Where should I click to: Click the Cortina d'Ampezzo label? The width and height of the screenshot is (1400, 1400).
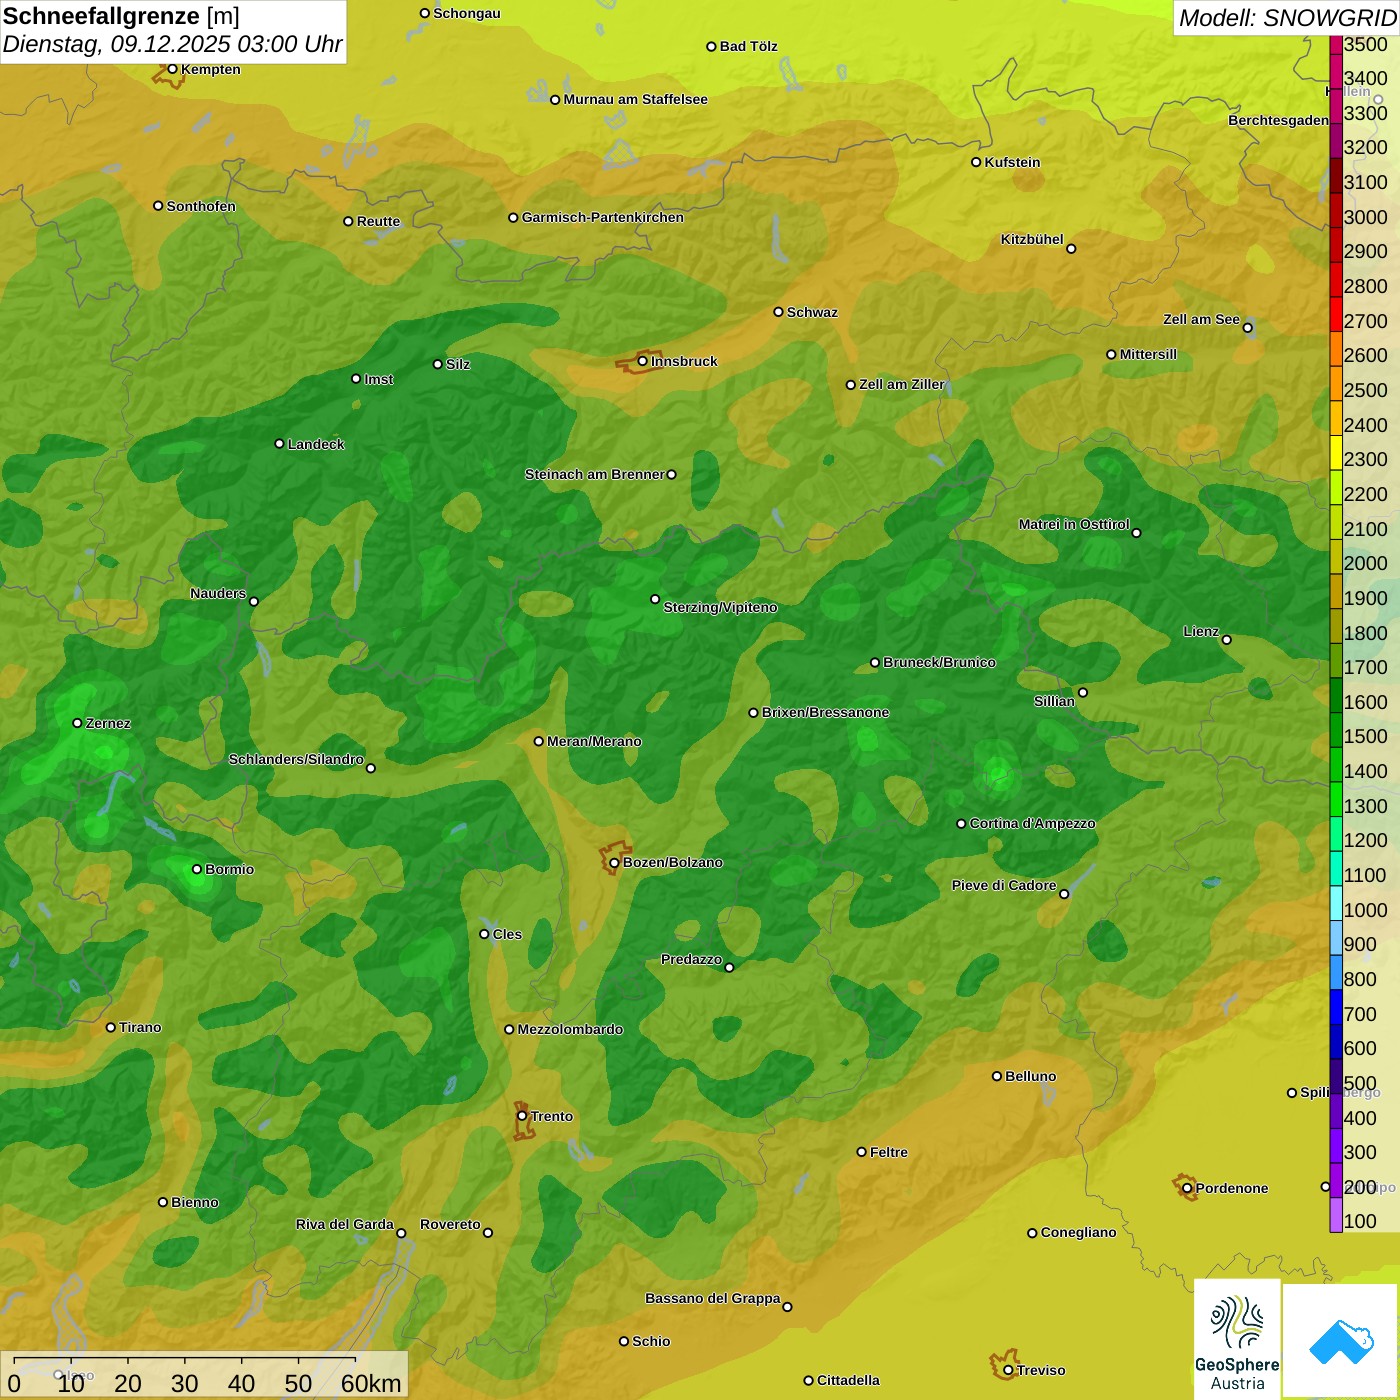(x=1032, y=823)
